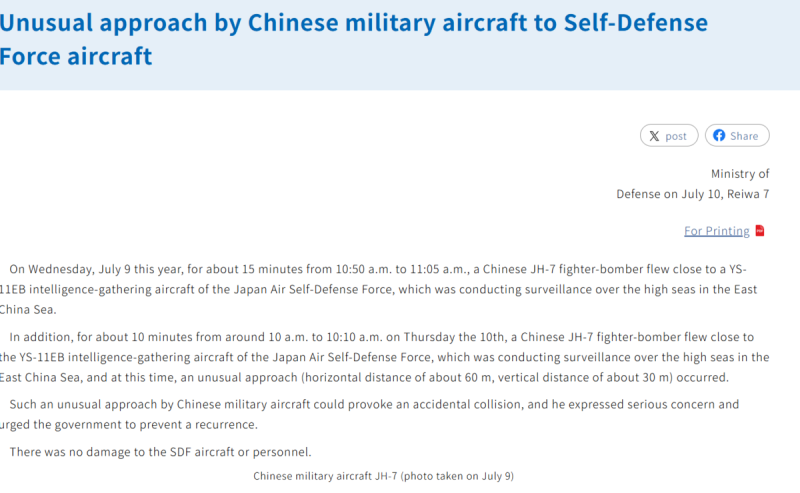
Task: Click the X logo in the post button
Action: pos(654,136)
